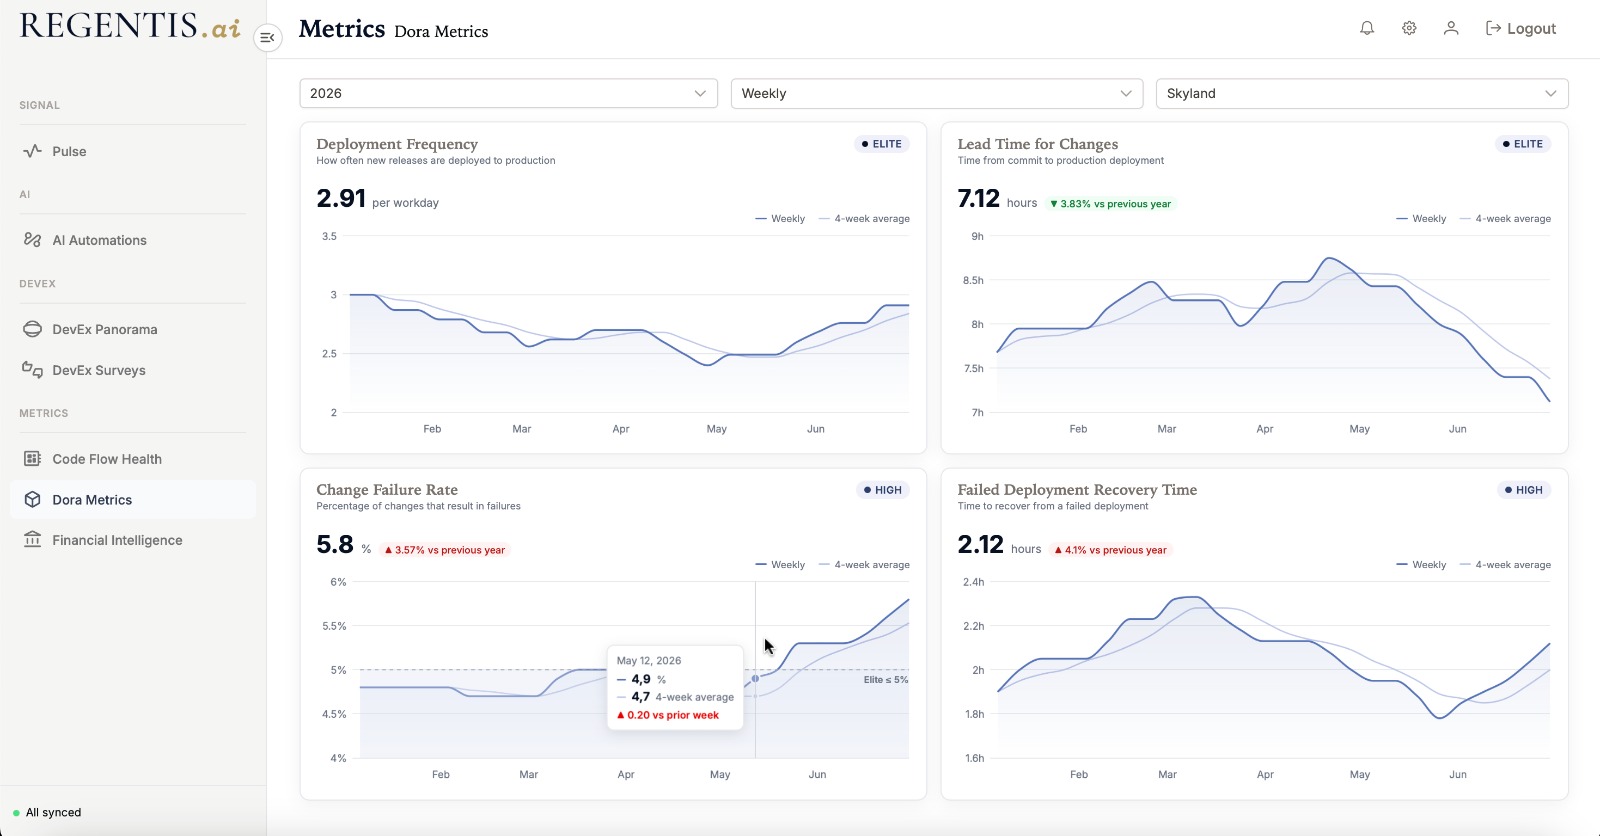Toggle Weekly legend in Lead Time chart
The width and height of the screenshot is (1600, 836).
(1421, 219)
